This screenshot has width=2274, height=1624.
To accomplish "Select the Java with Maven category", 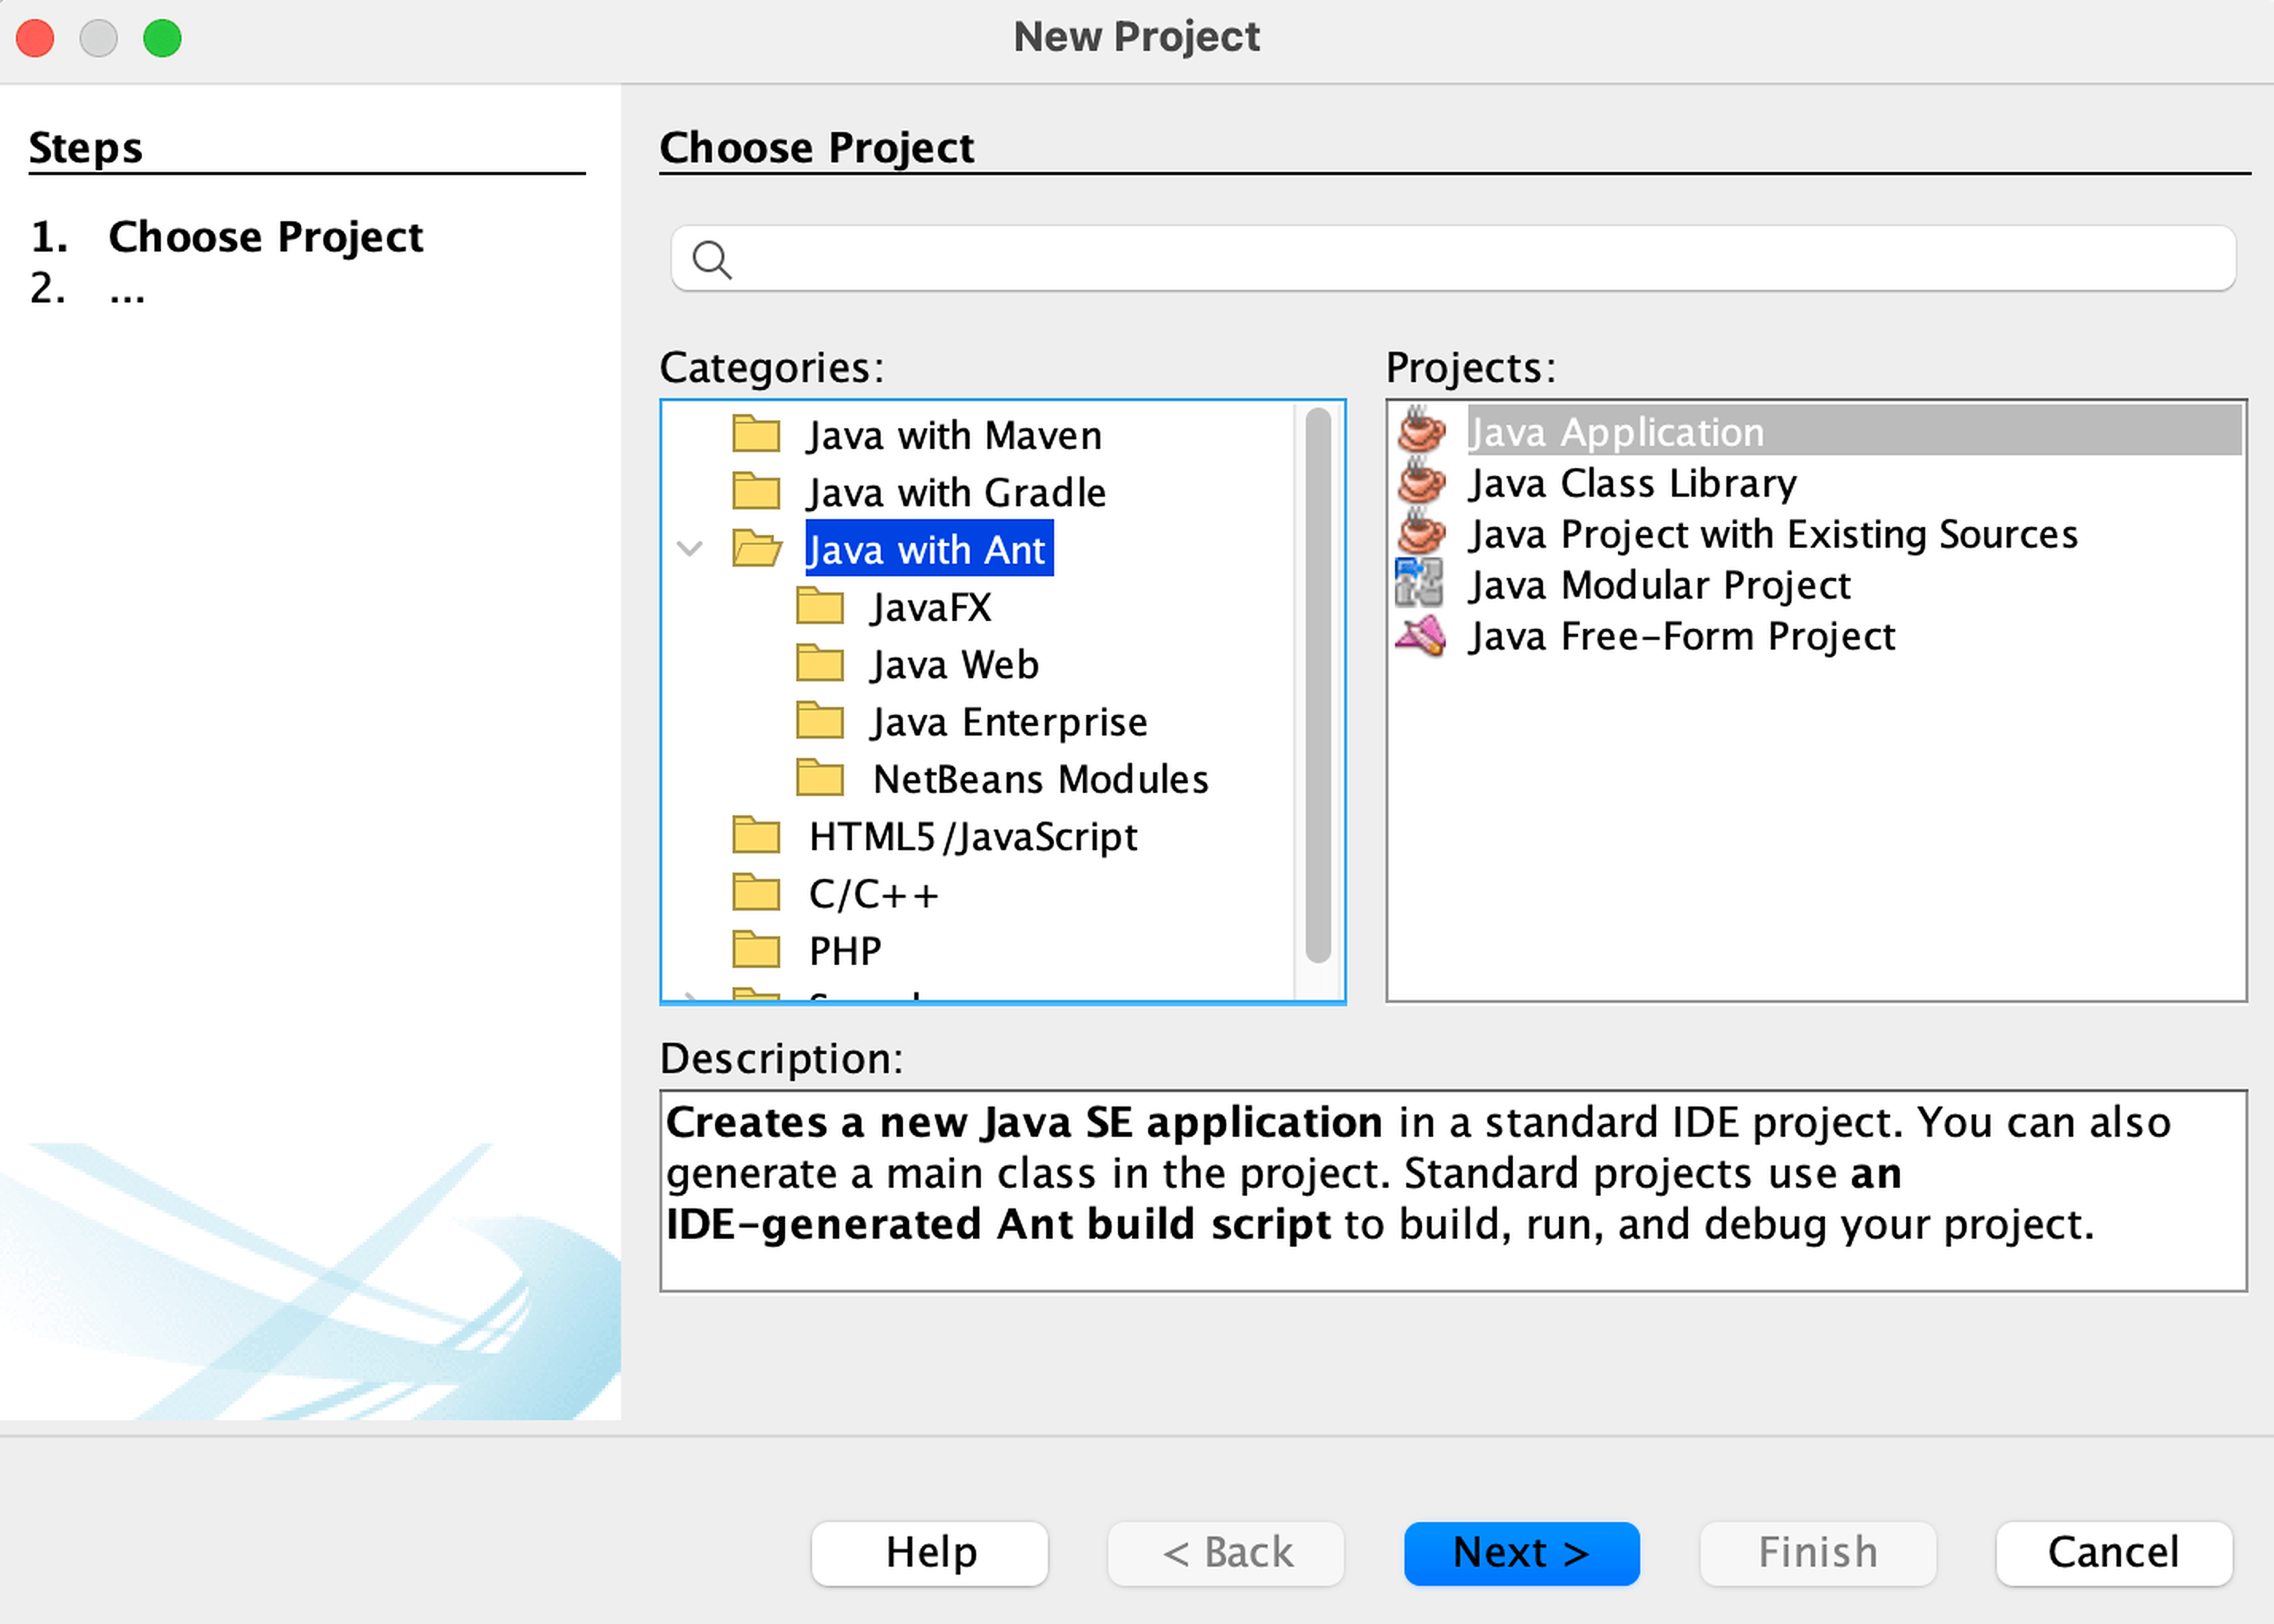I will tap(955, 436).
